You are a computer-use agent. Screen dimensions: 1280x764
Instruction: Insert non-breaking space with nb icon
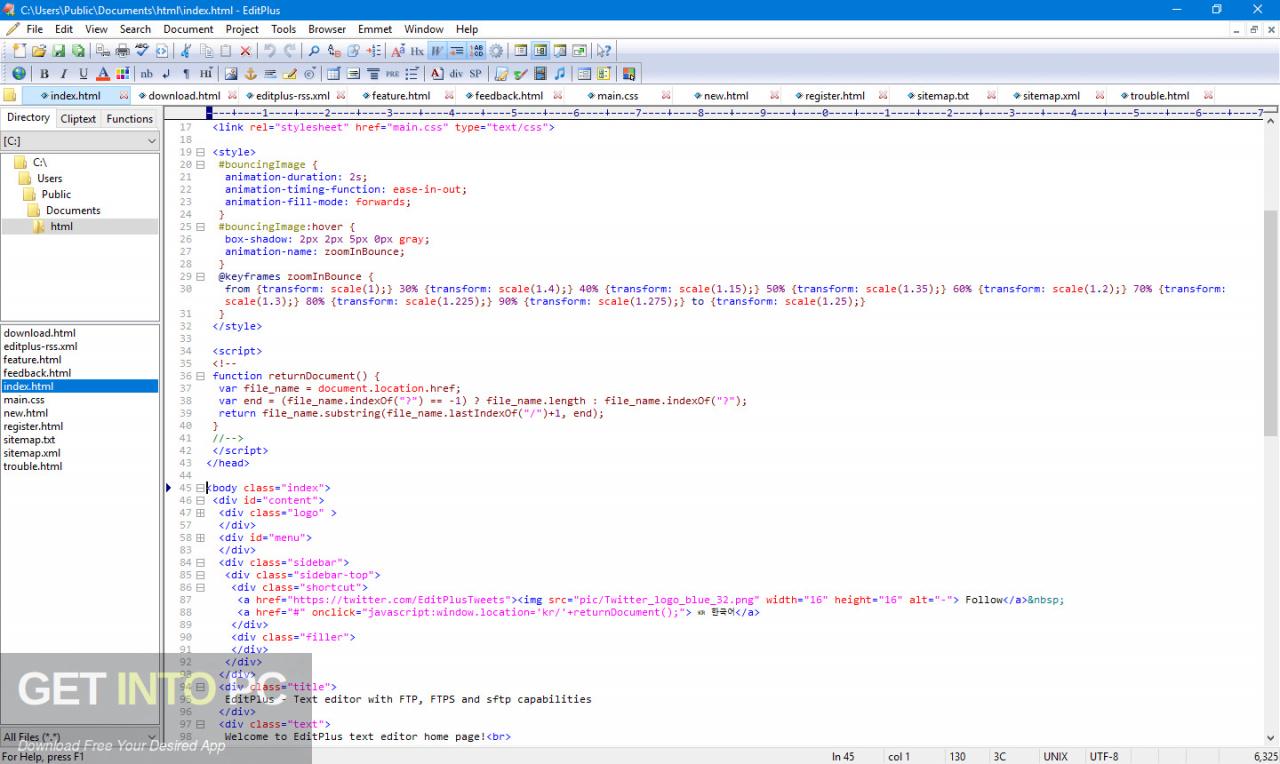[146, 73]
